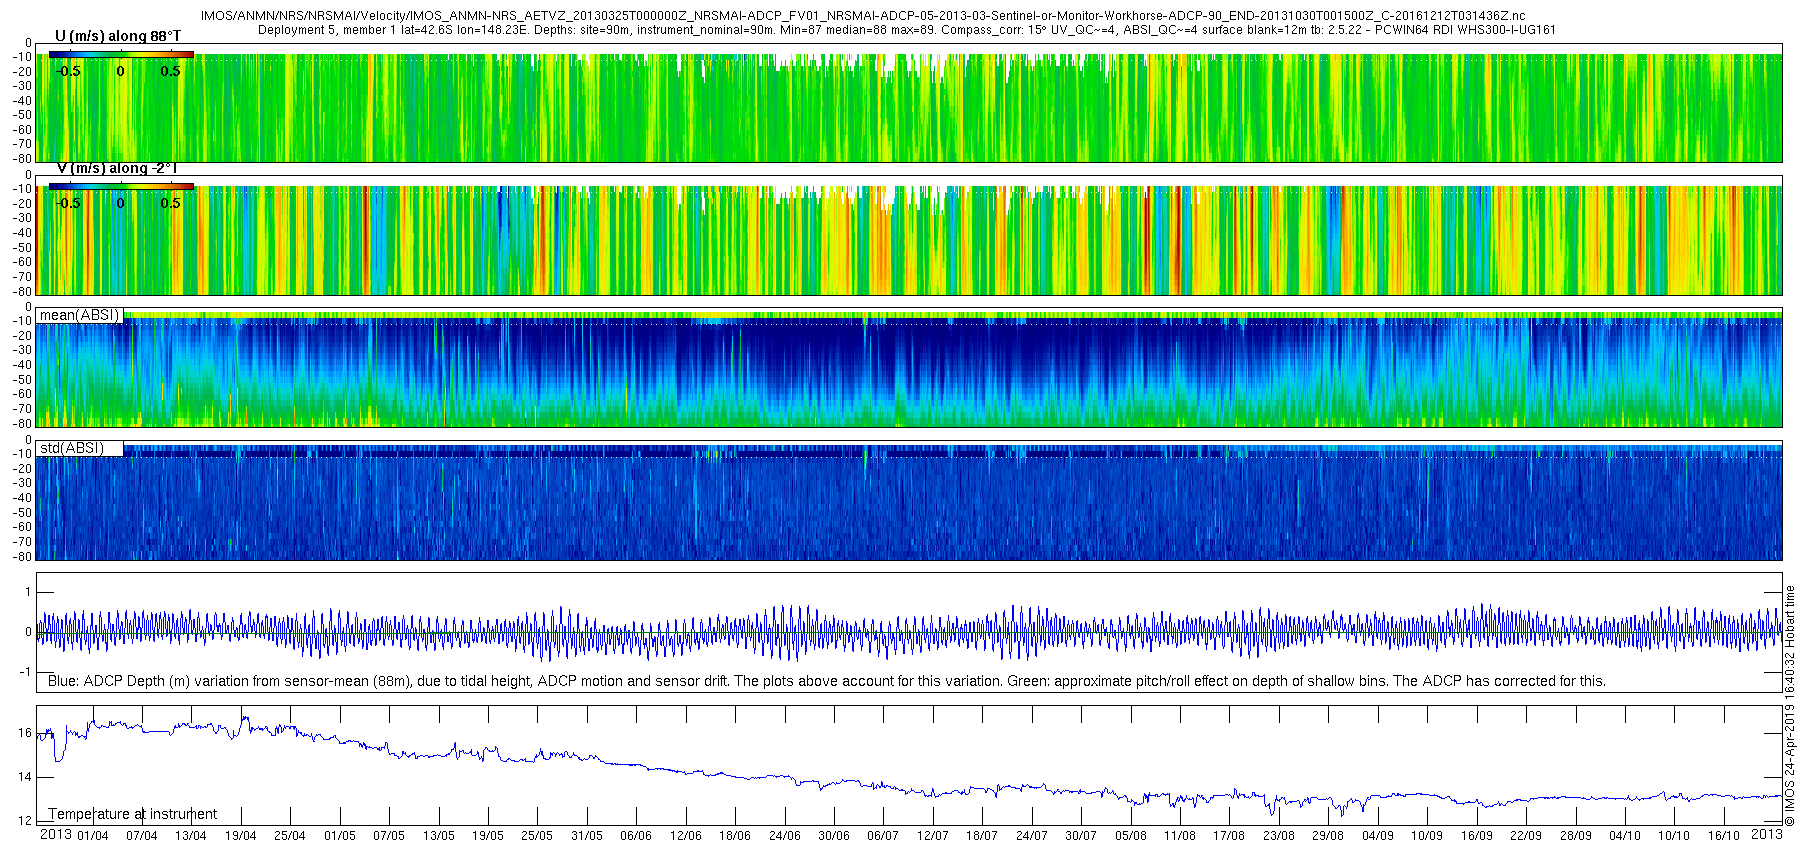Image resolution: width=1800 pixels, height=850 pixels.
Task: Click the 'mean(ABSI)' panel label
Action: coord(79,315)
